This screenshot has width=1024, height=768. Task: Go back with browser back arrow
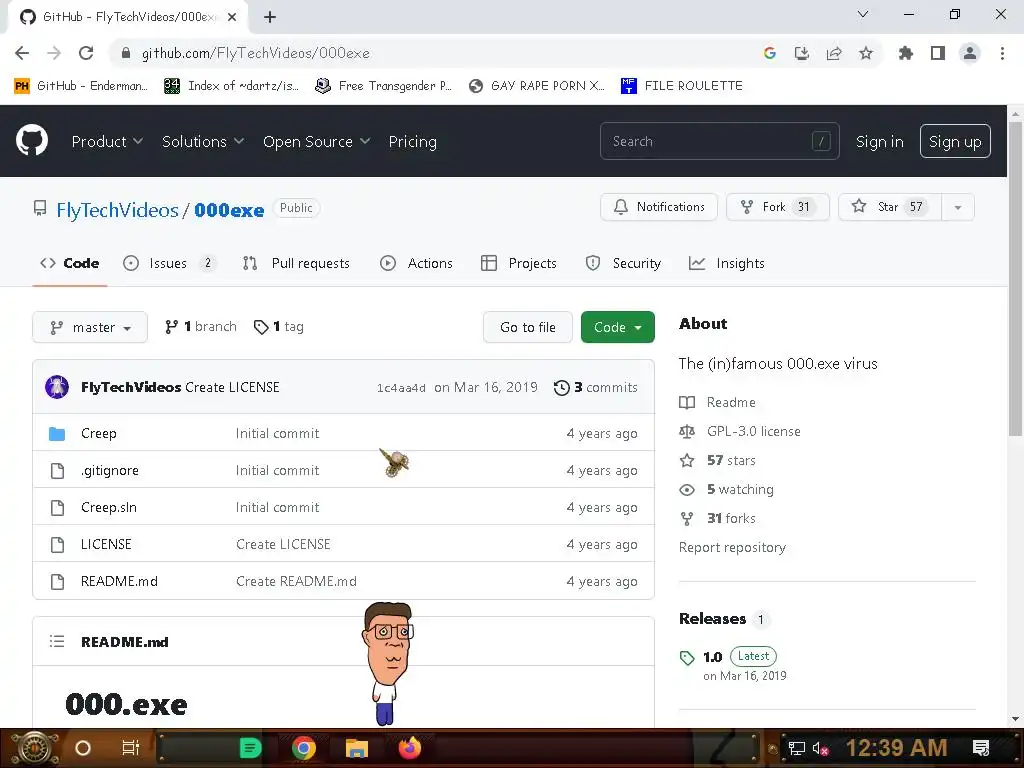(22, 53)
